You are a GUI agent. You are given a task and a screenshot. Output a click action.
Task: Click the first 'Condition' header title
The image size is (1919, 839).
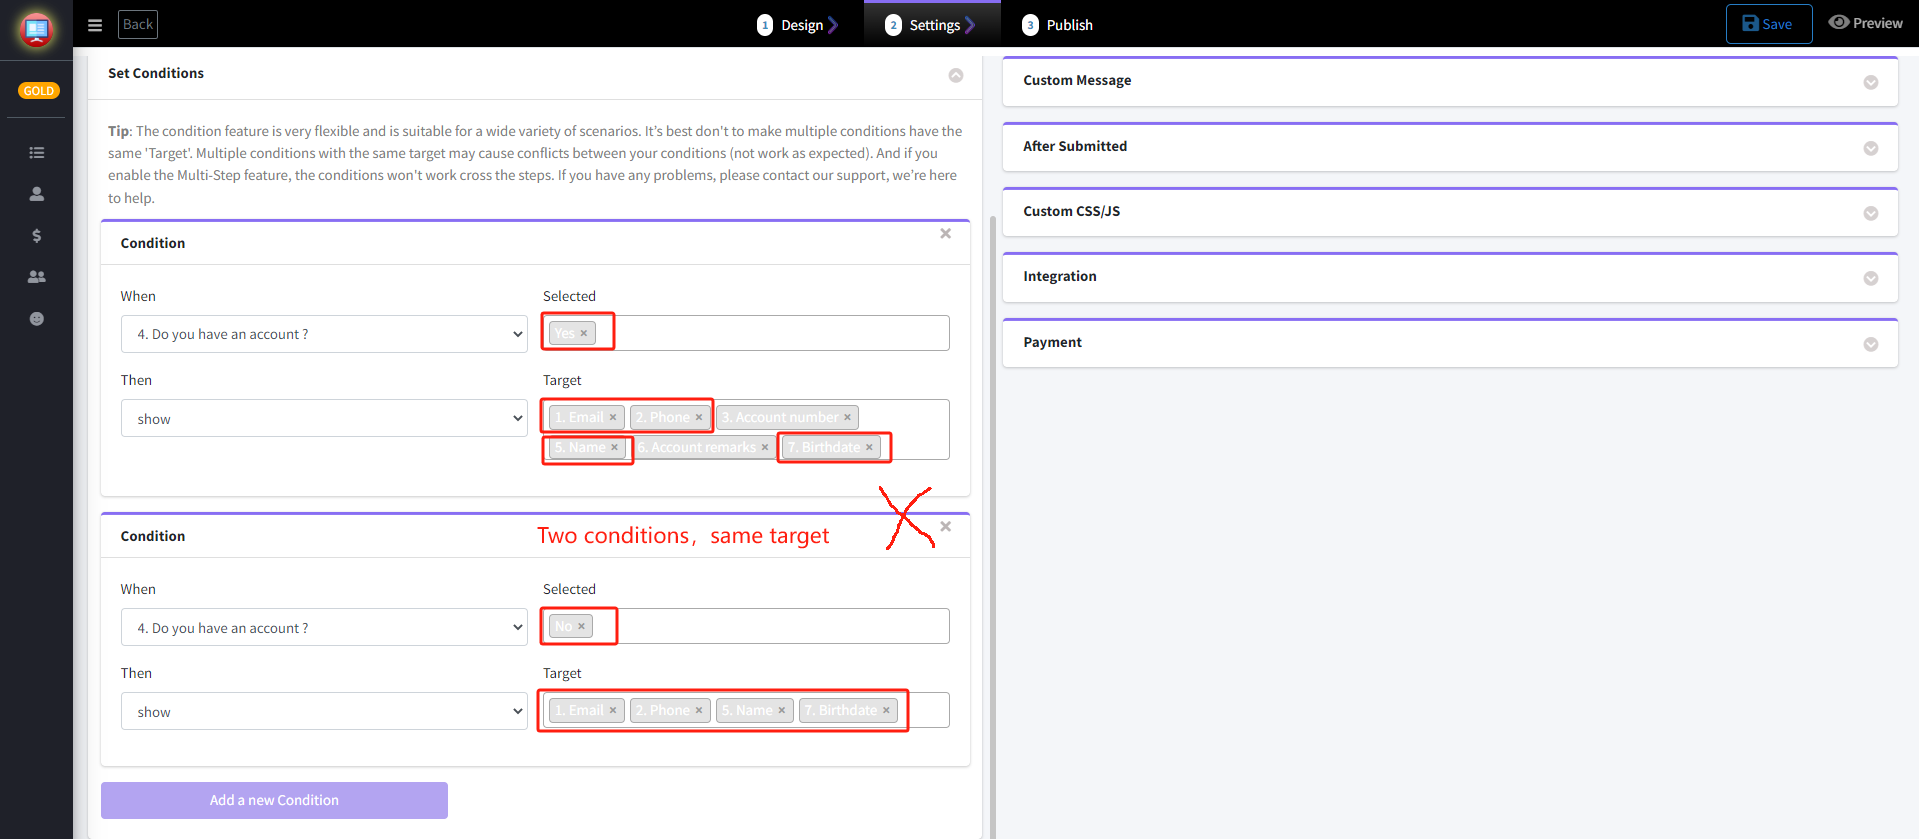tap(153, 243)
